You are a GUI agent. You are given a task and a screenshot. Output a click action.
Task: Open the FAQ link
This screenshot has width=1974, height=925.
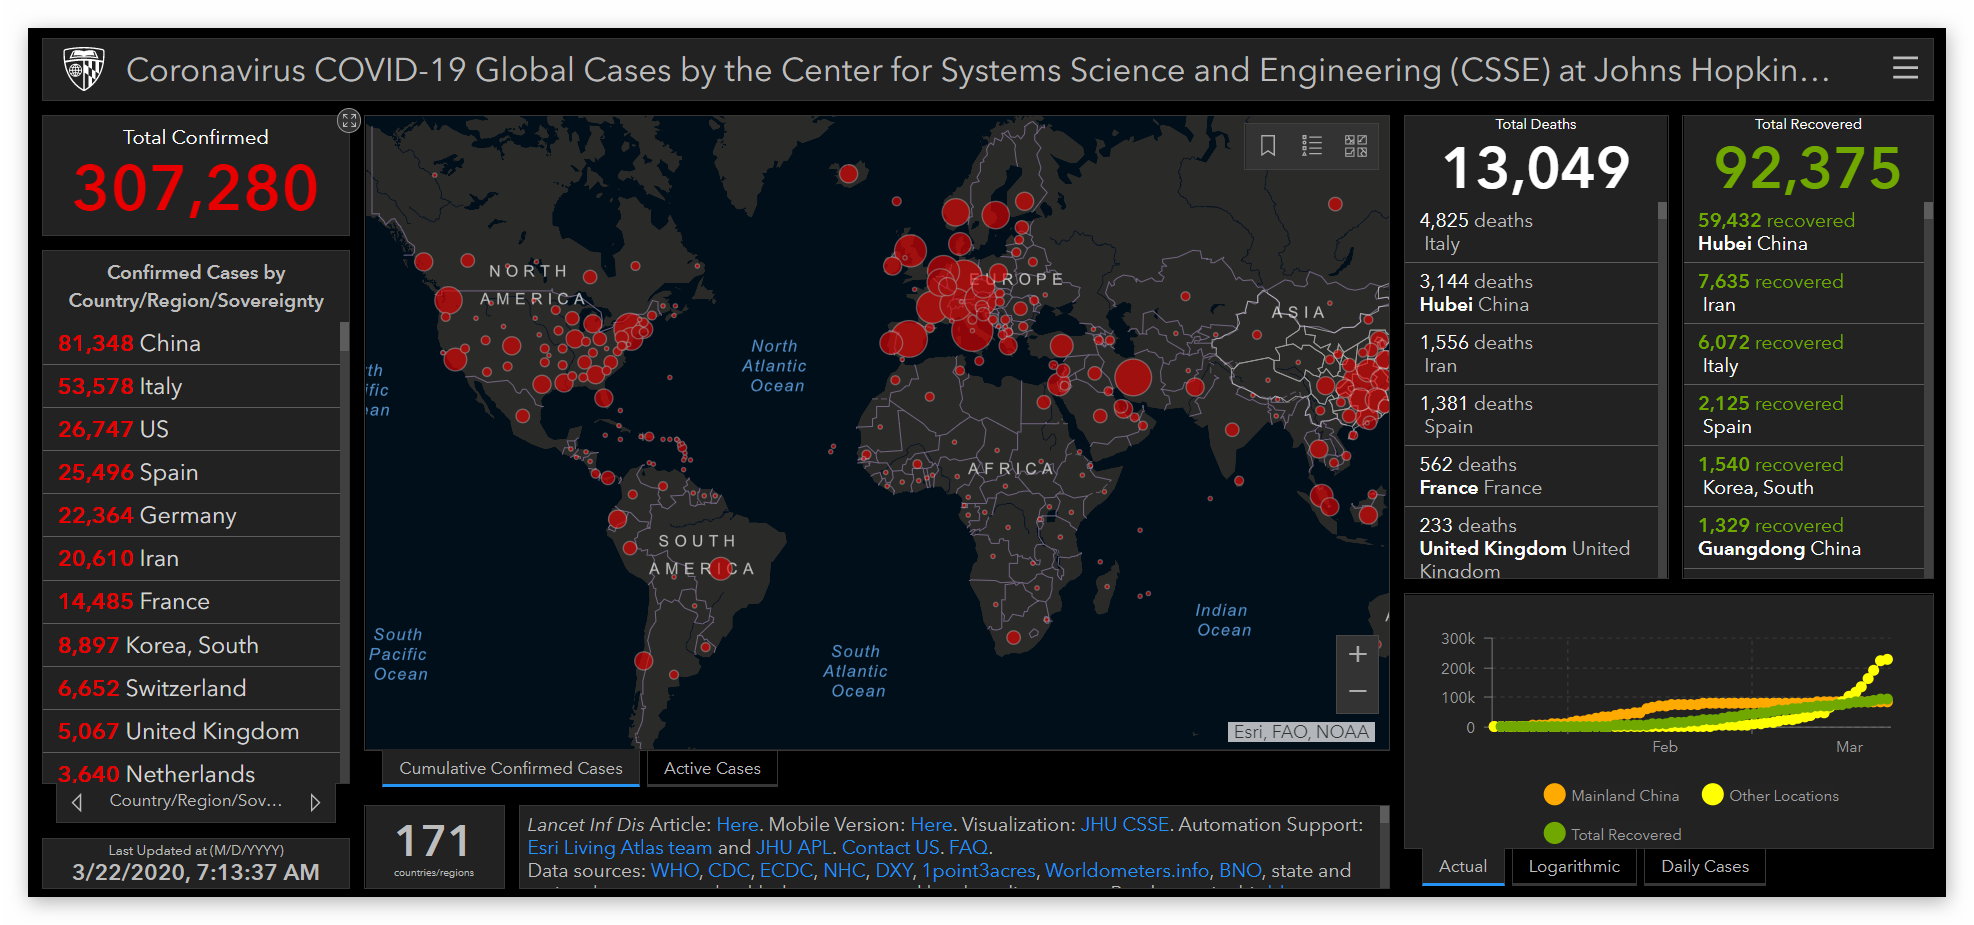(968, 847)
